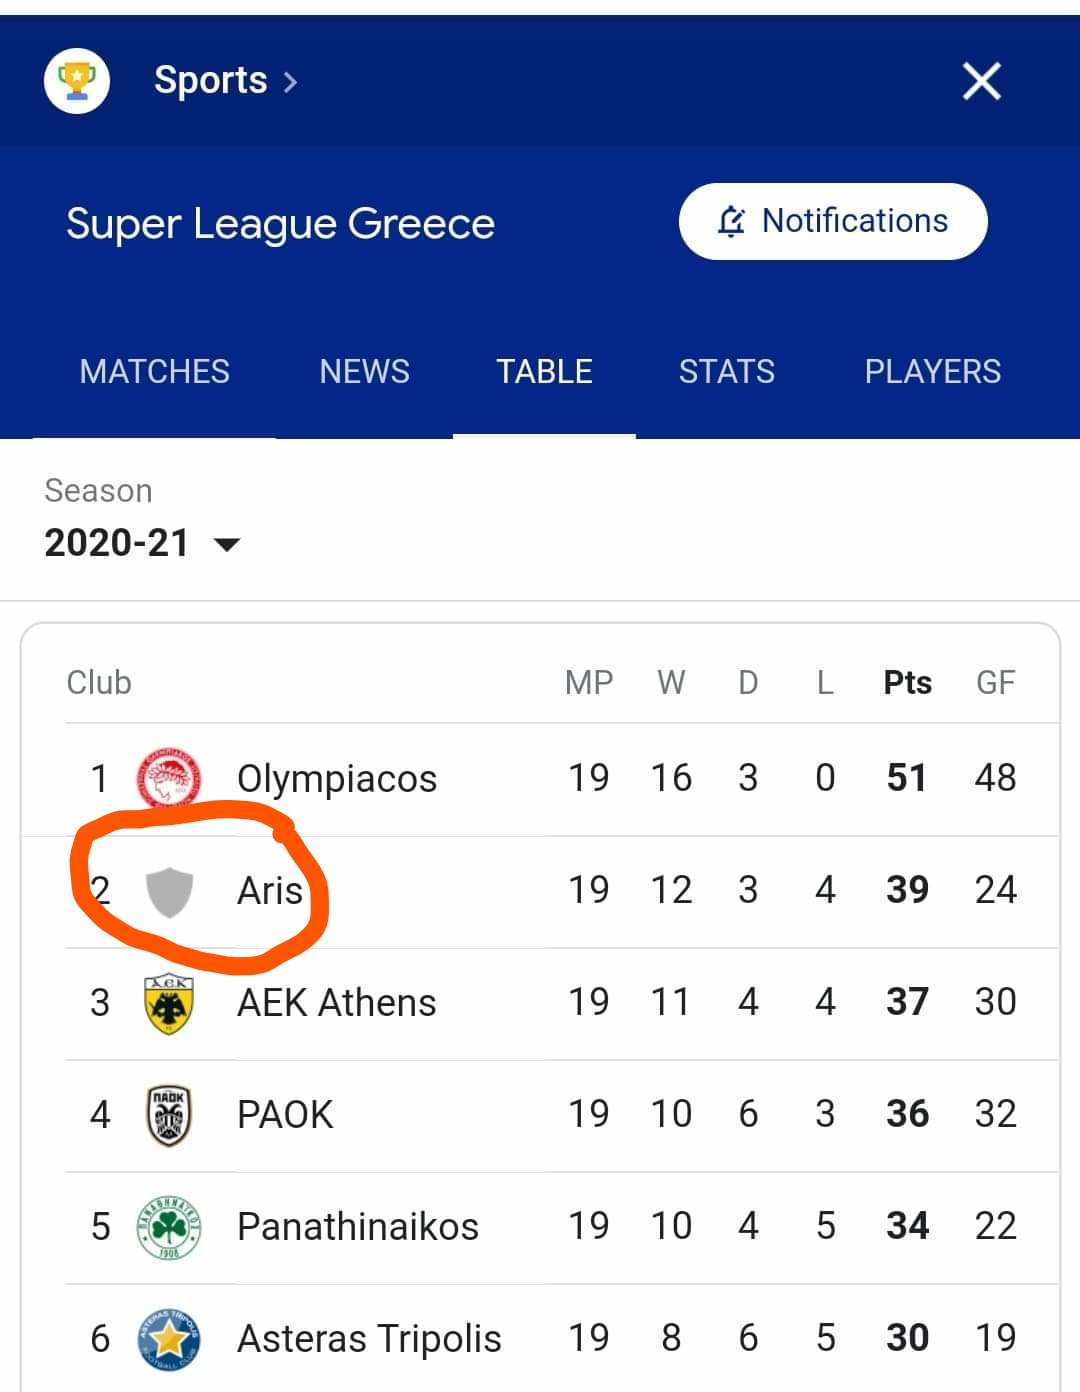Viewport: 1080px width, 1392px height.
Task: Click the AEK Athens club crest
Action: tap(169, 1003)
